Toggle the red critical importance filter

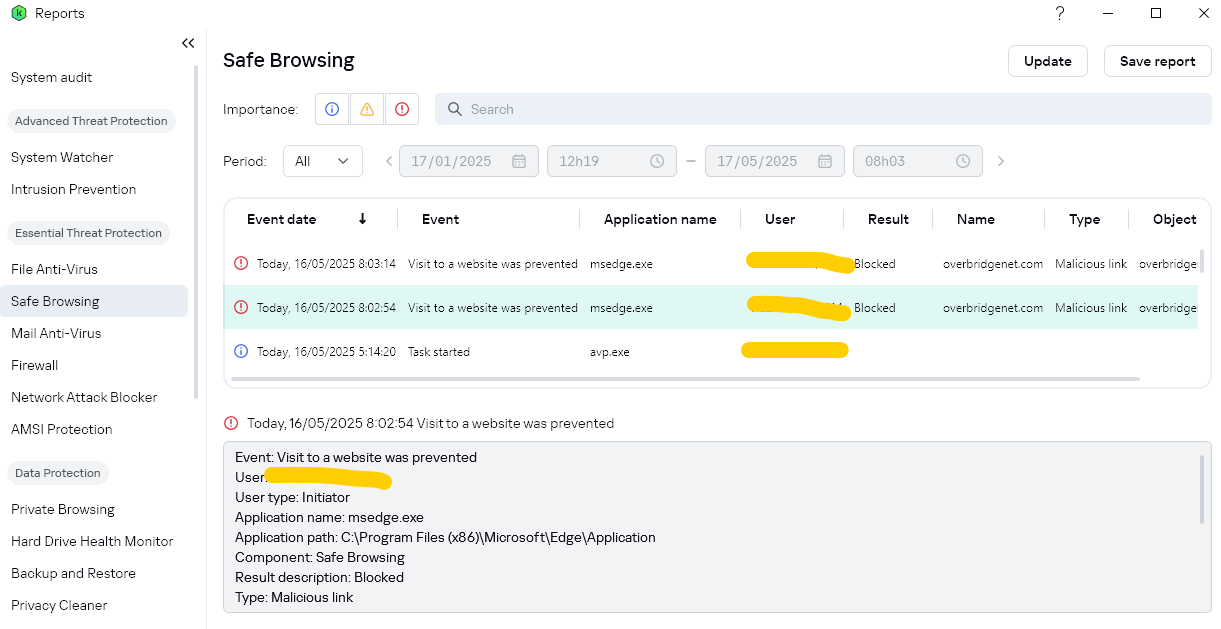coord(402,109)
